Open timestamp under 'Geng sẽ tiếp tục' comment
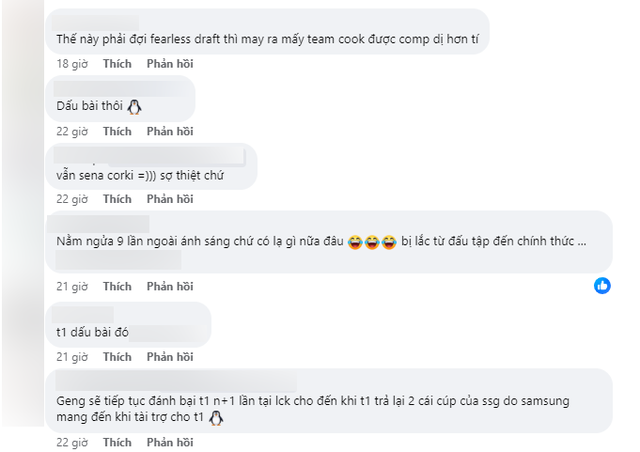The image size is (640, 452). click(72, 442)
